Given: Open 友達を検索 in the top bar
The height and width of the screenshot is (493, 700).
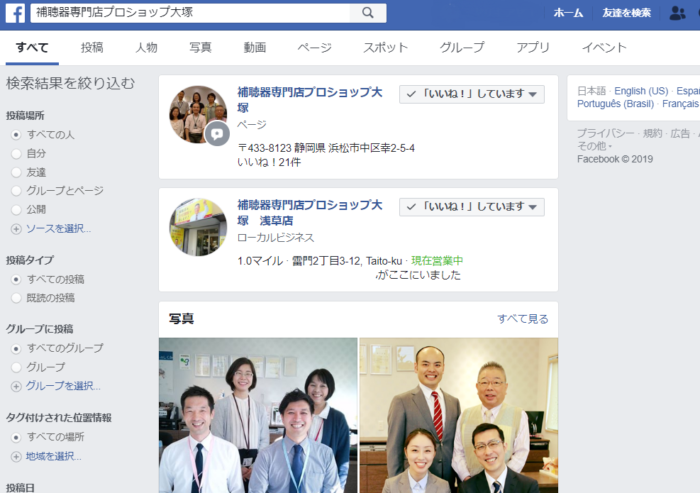Looking at the screenshot, I should [626, 13].
